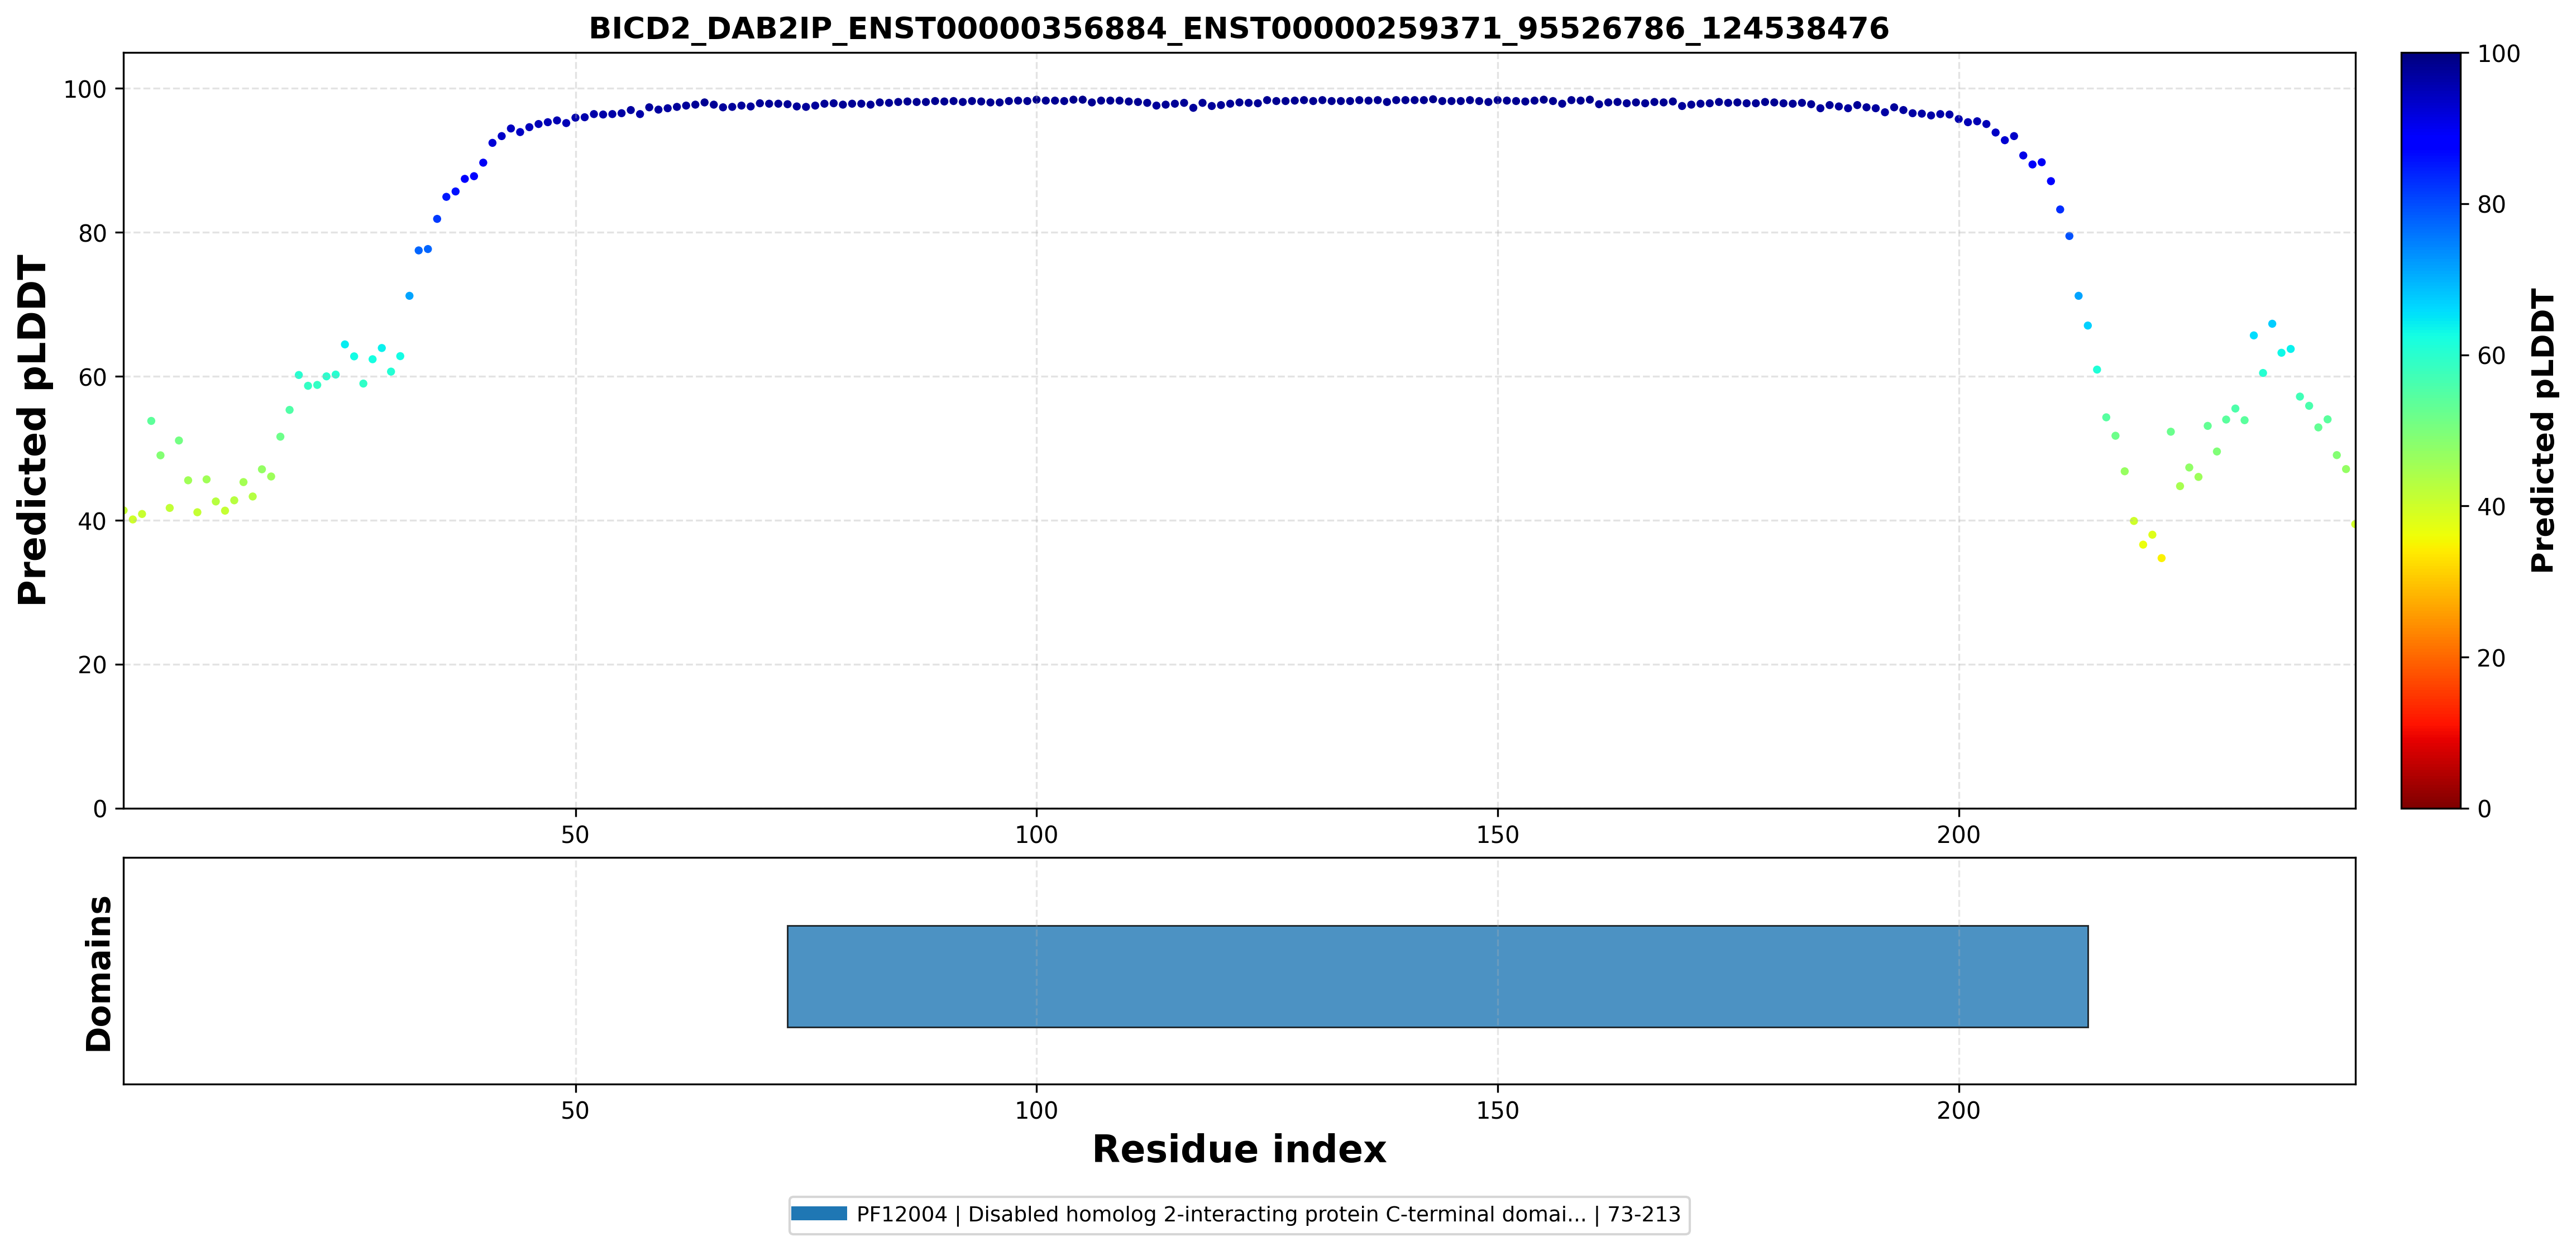
Task: Click the colorbar tick label 40
Action: (2491, 507)
